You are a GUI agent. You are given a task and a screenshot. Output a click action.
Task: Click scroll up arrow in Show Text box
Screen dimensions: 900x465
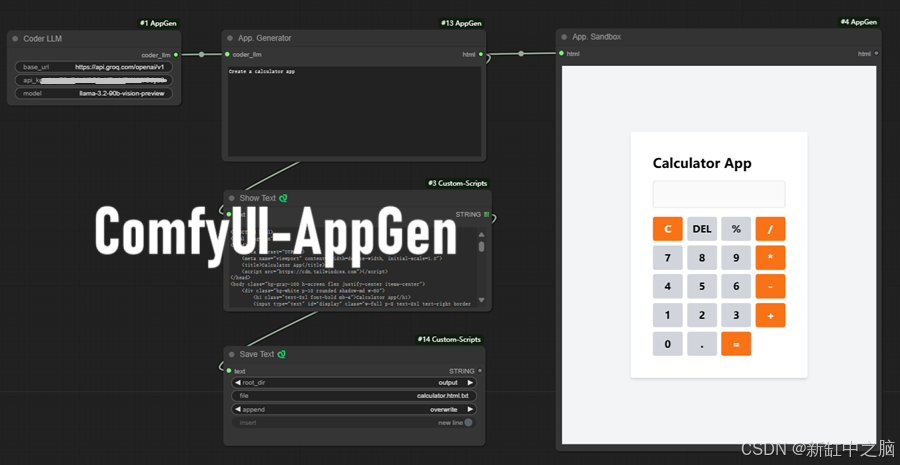(481, 234)
